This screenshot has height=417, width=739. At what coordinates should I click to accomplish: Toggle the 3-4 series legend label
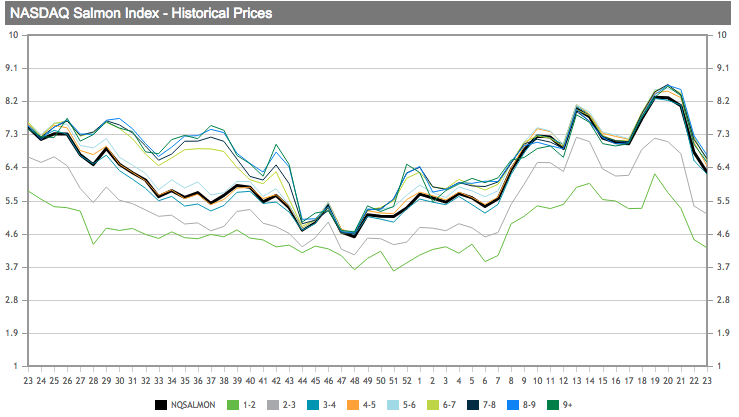pyautogui.click(x=329, y=405)
